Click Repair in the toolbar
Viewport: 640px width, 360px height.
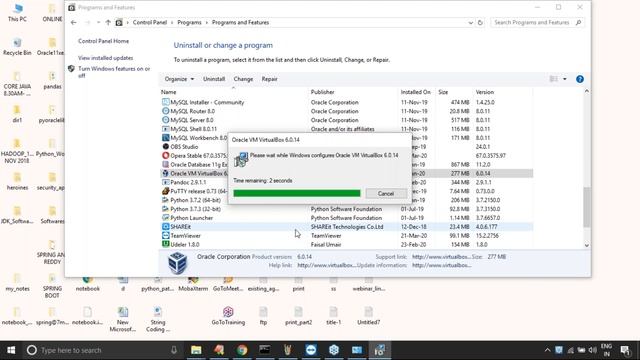tap(269, 79)
